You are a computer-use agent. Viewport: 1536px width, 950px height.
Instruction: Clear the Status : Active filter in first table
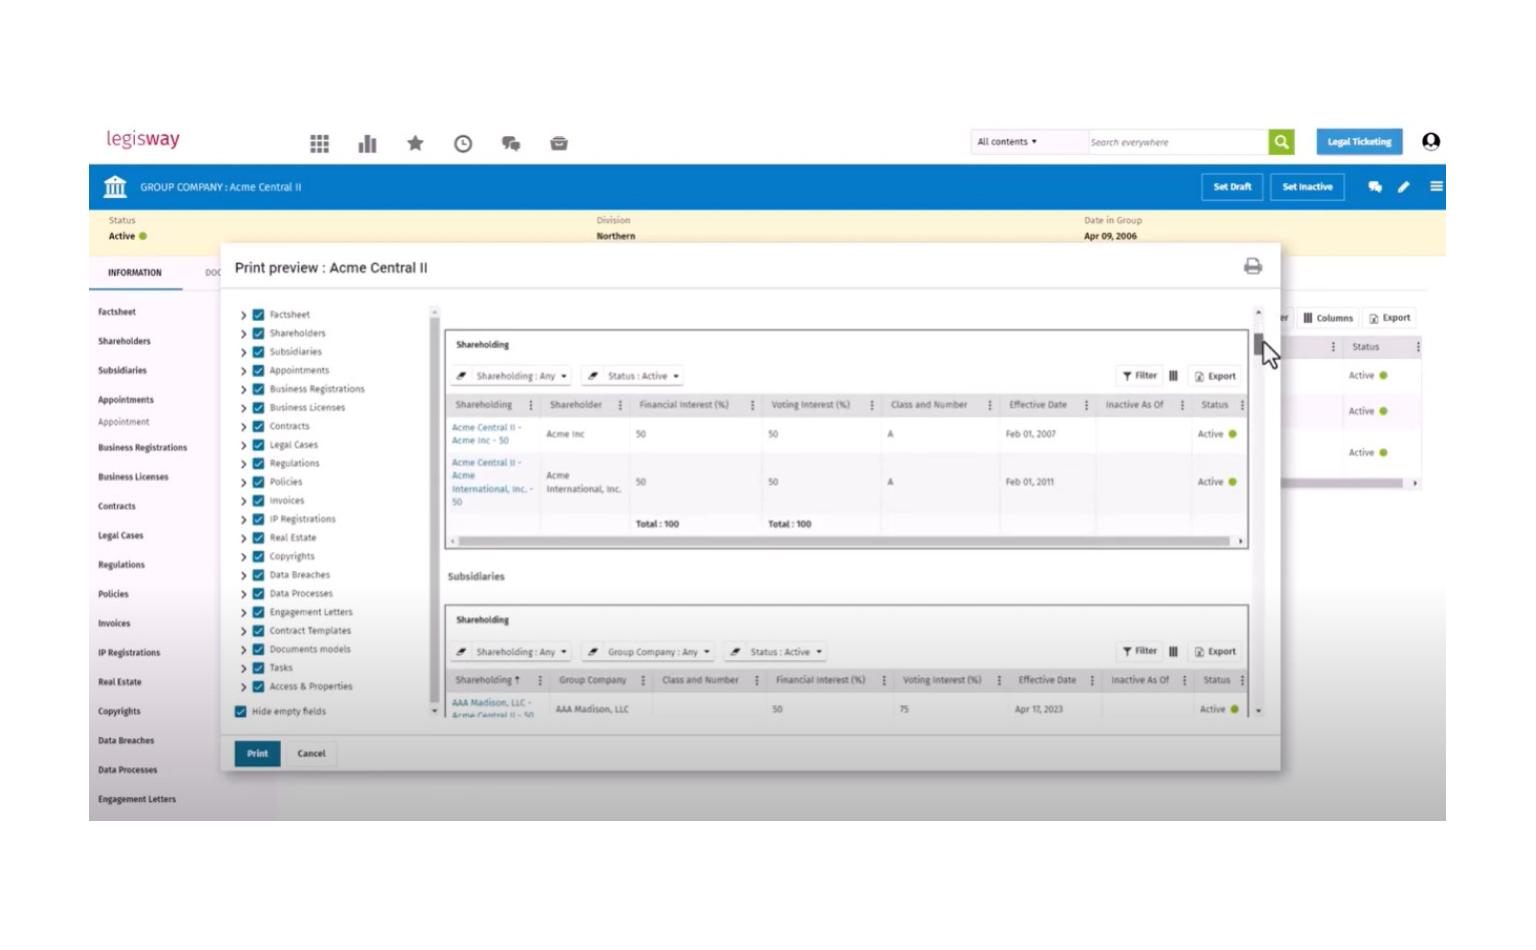point(593,376)
